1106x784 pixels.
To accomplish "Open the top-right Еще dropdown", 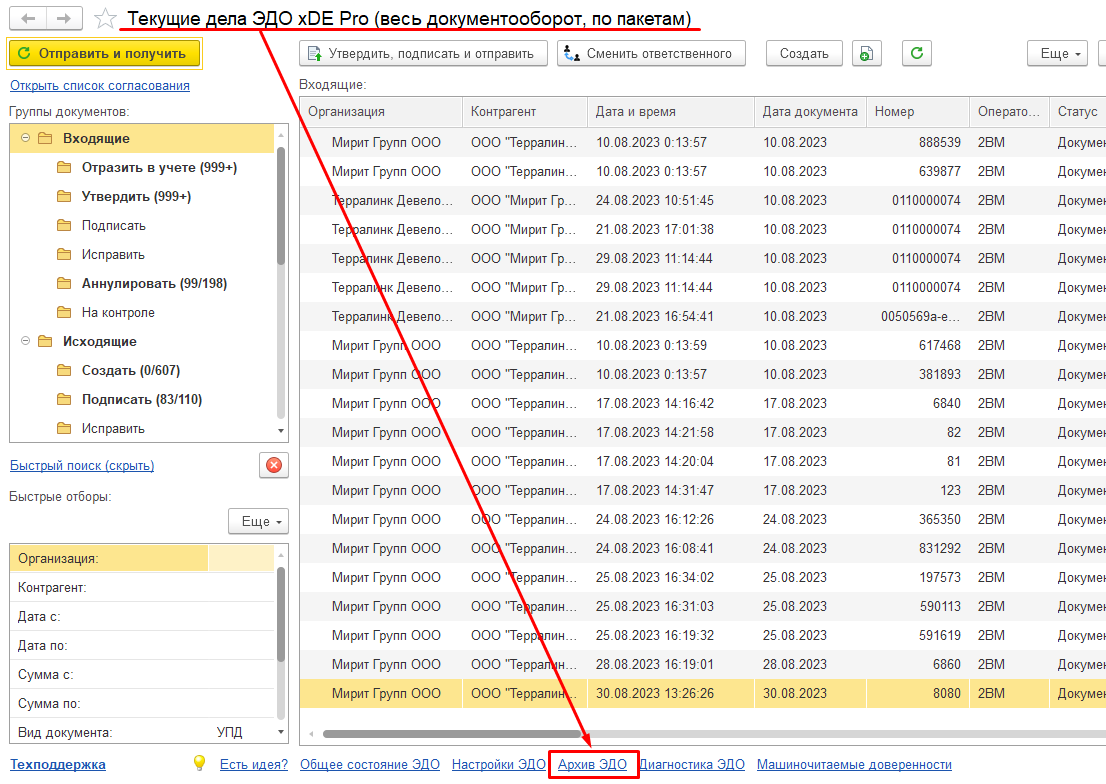I will 1057,54.
